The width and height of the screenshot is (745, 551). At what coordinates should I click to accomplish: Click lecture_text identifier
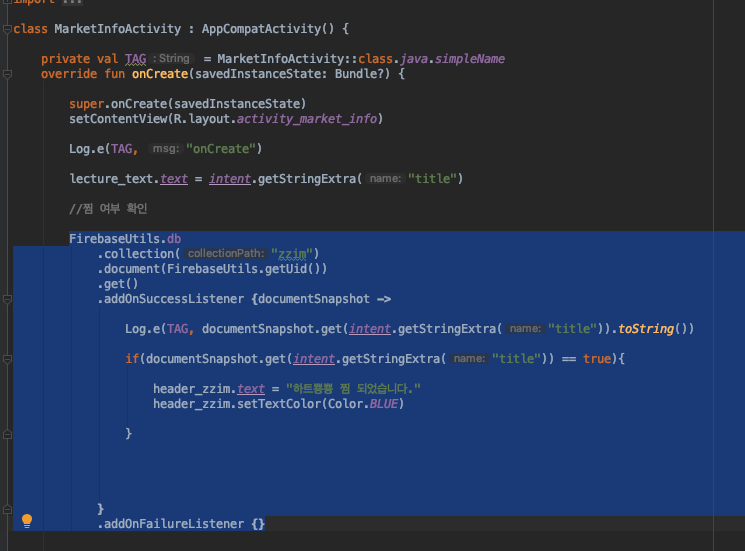coord(111,179)
